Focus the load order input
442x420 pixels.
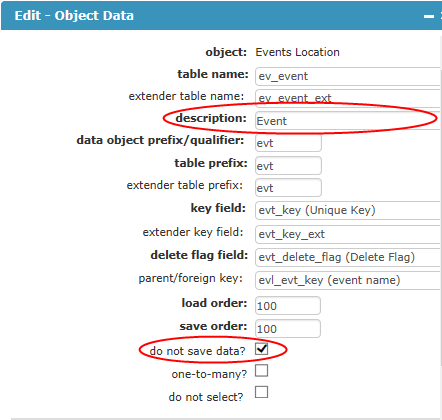pos(288,306)
